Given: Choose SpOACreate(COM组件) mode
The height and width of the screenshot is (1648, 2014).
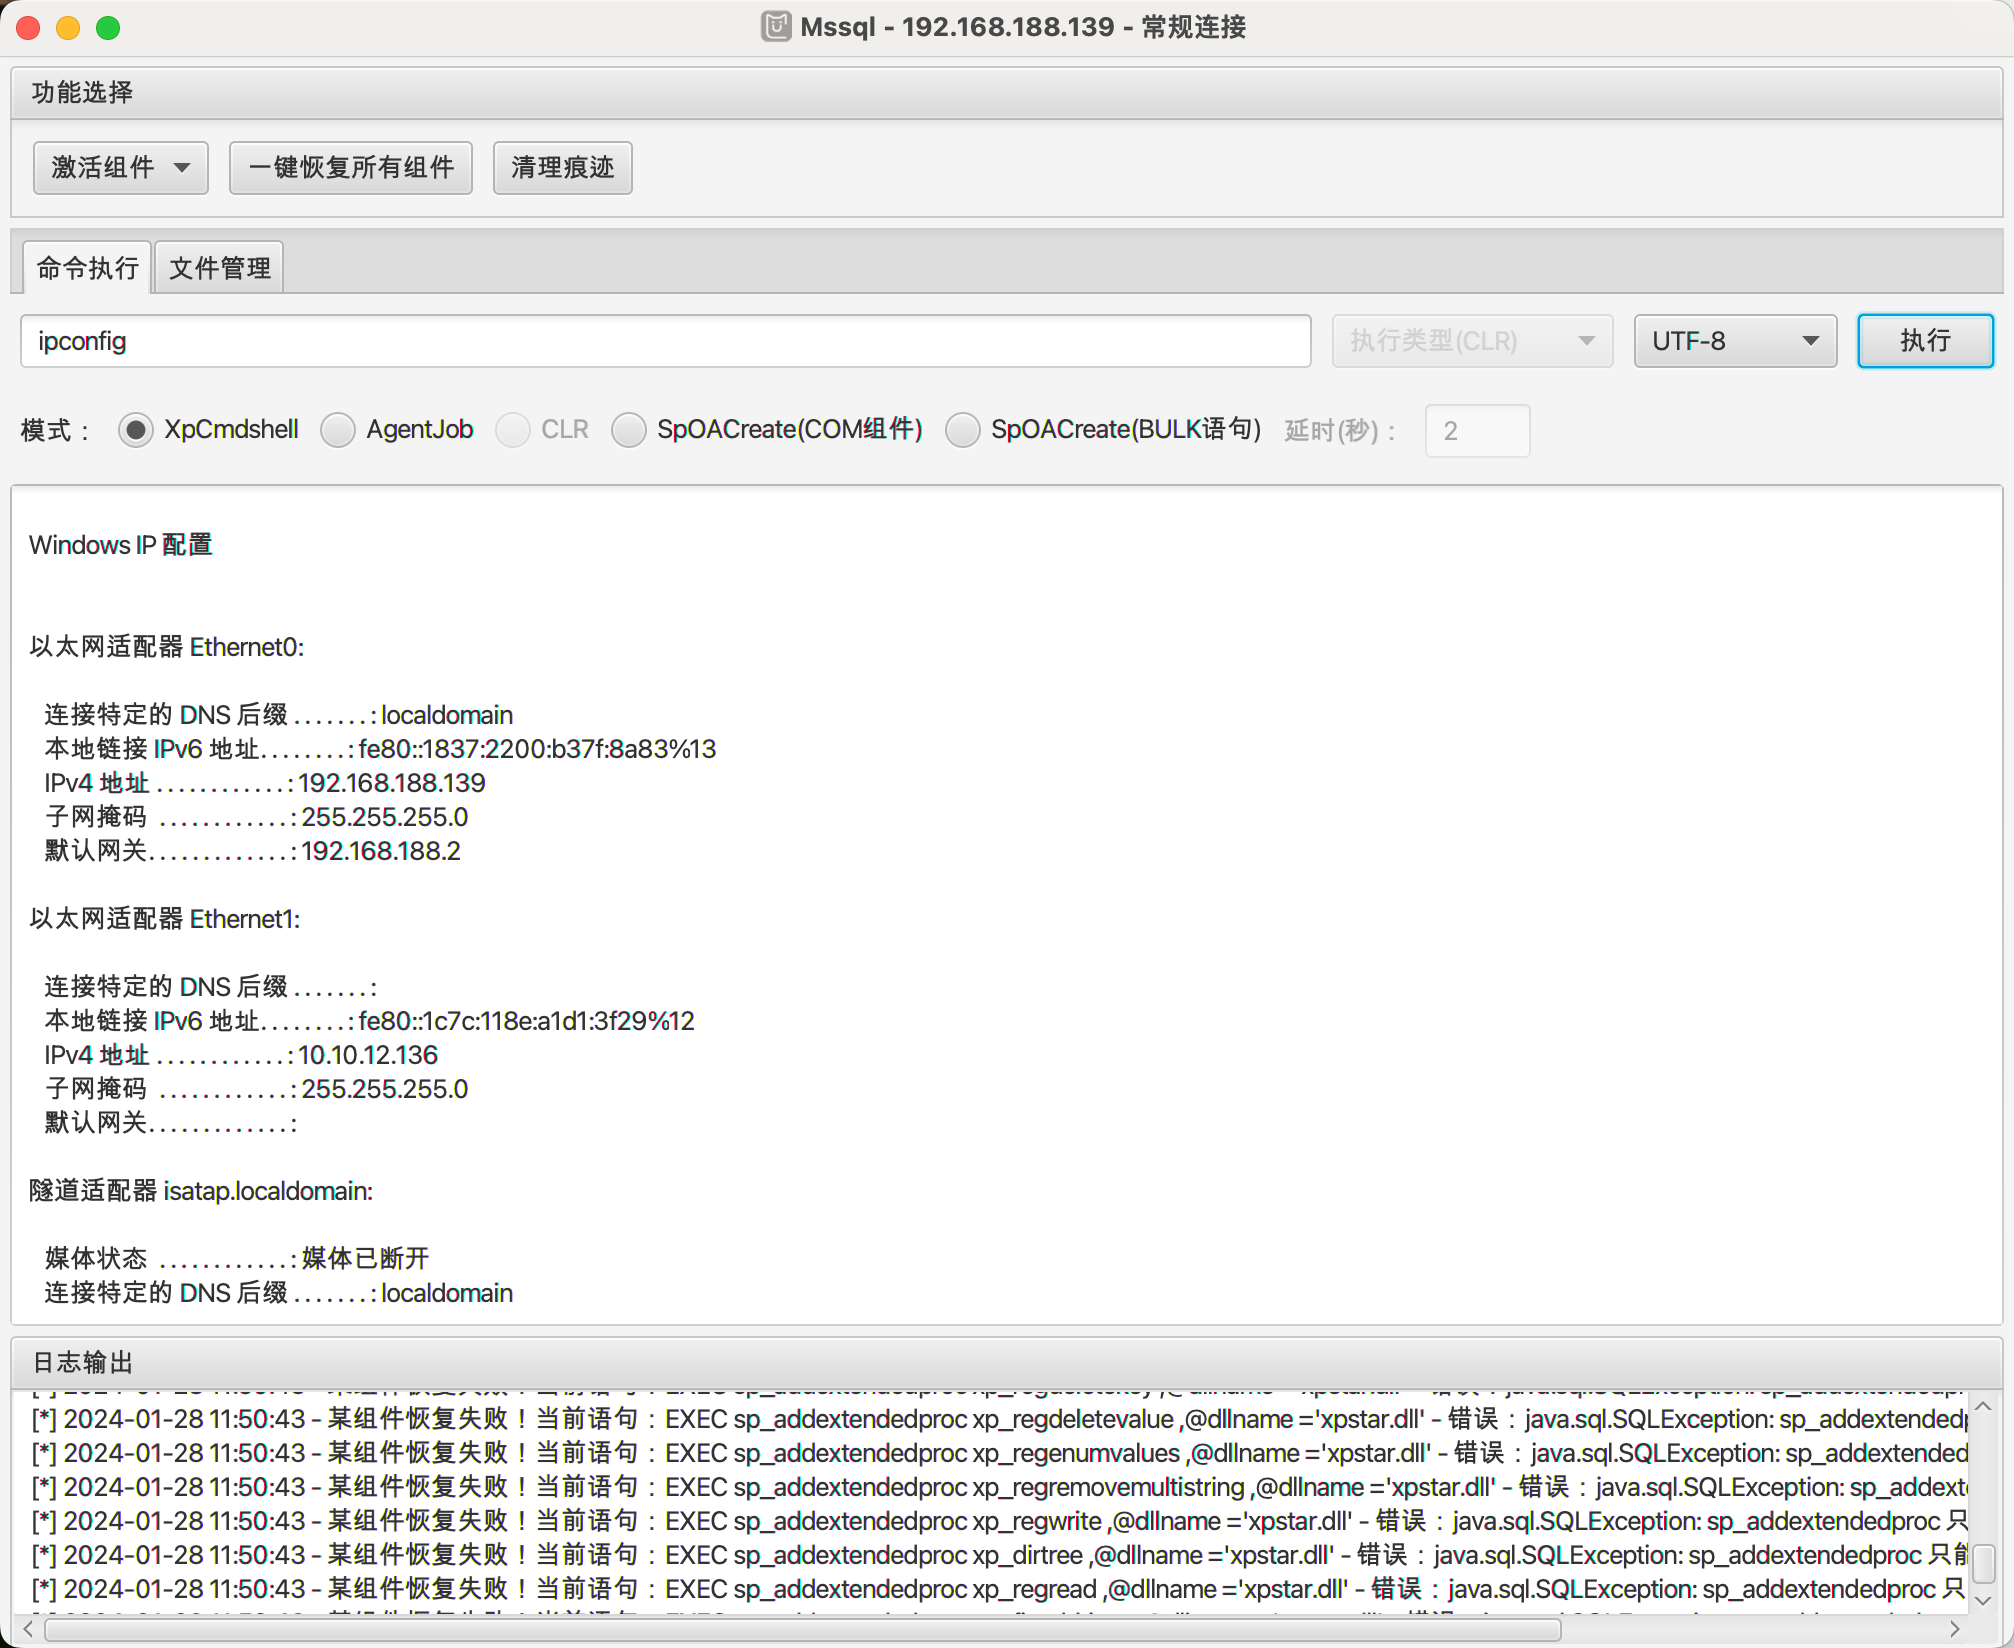Looking at the screenshot, I should tap(629, 430).
